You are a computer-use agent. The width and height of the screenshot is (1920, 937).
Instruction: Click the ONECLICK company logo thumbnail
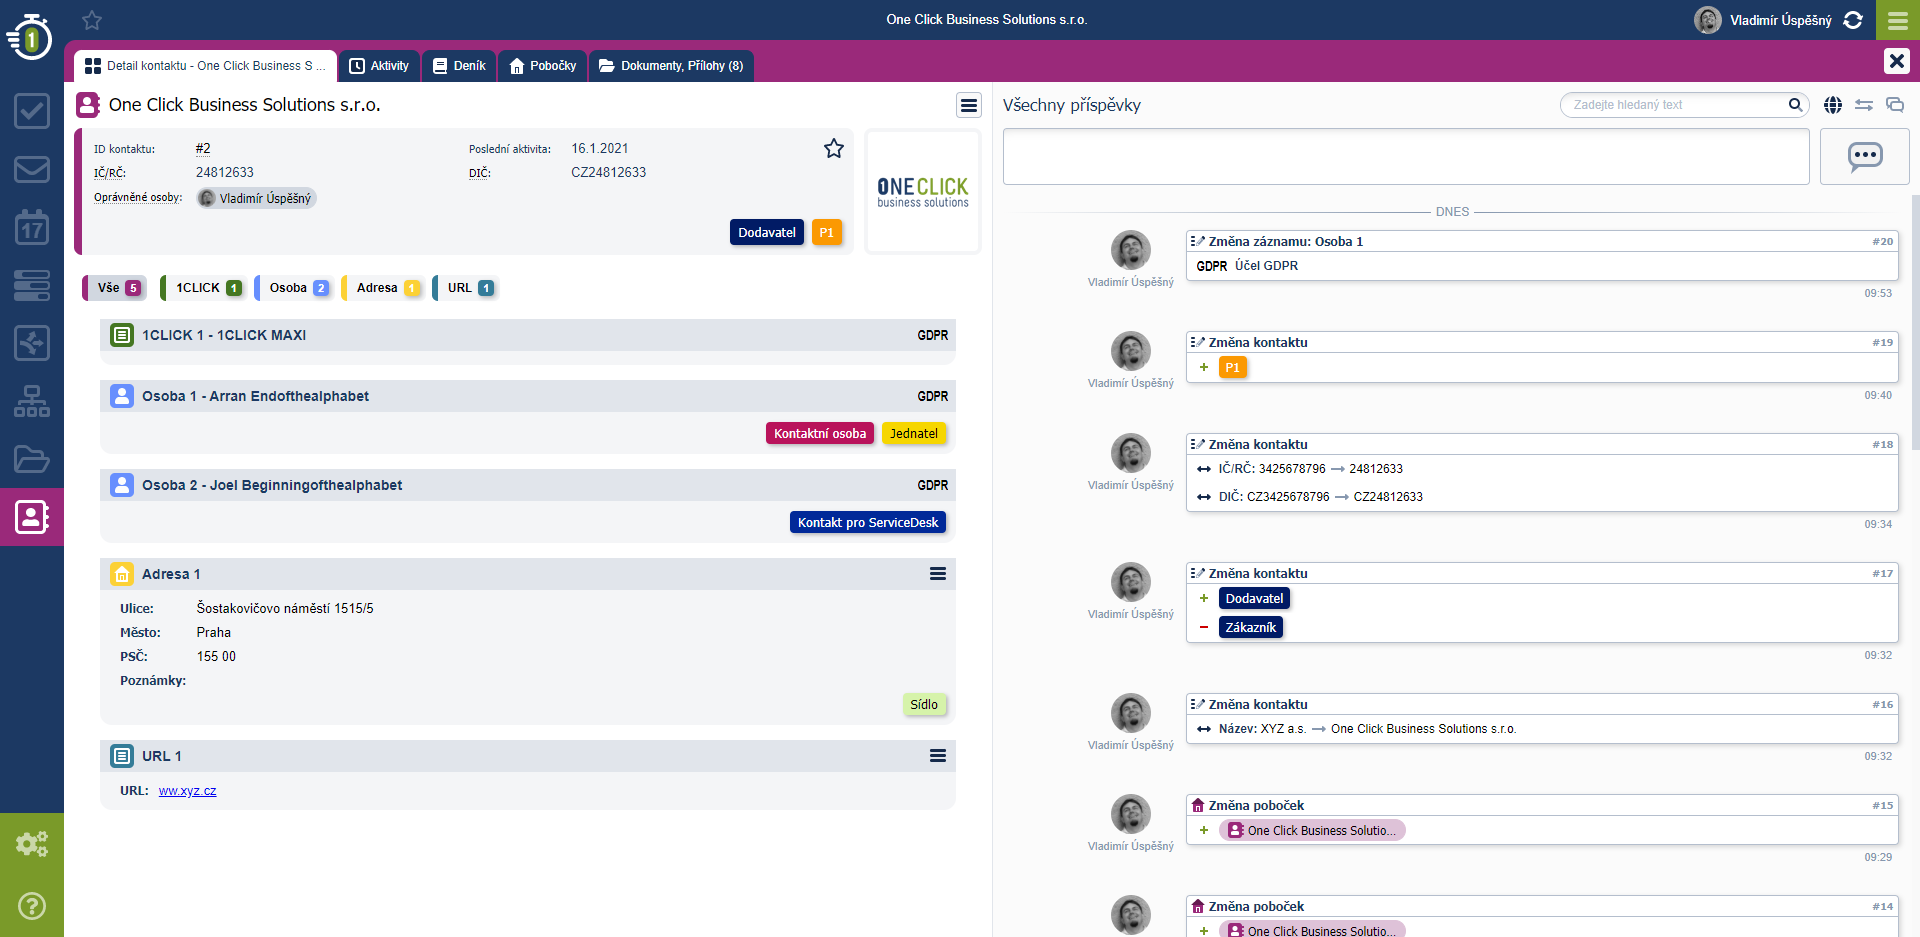[x=922, y=192]
